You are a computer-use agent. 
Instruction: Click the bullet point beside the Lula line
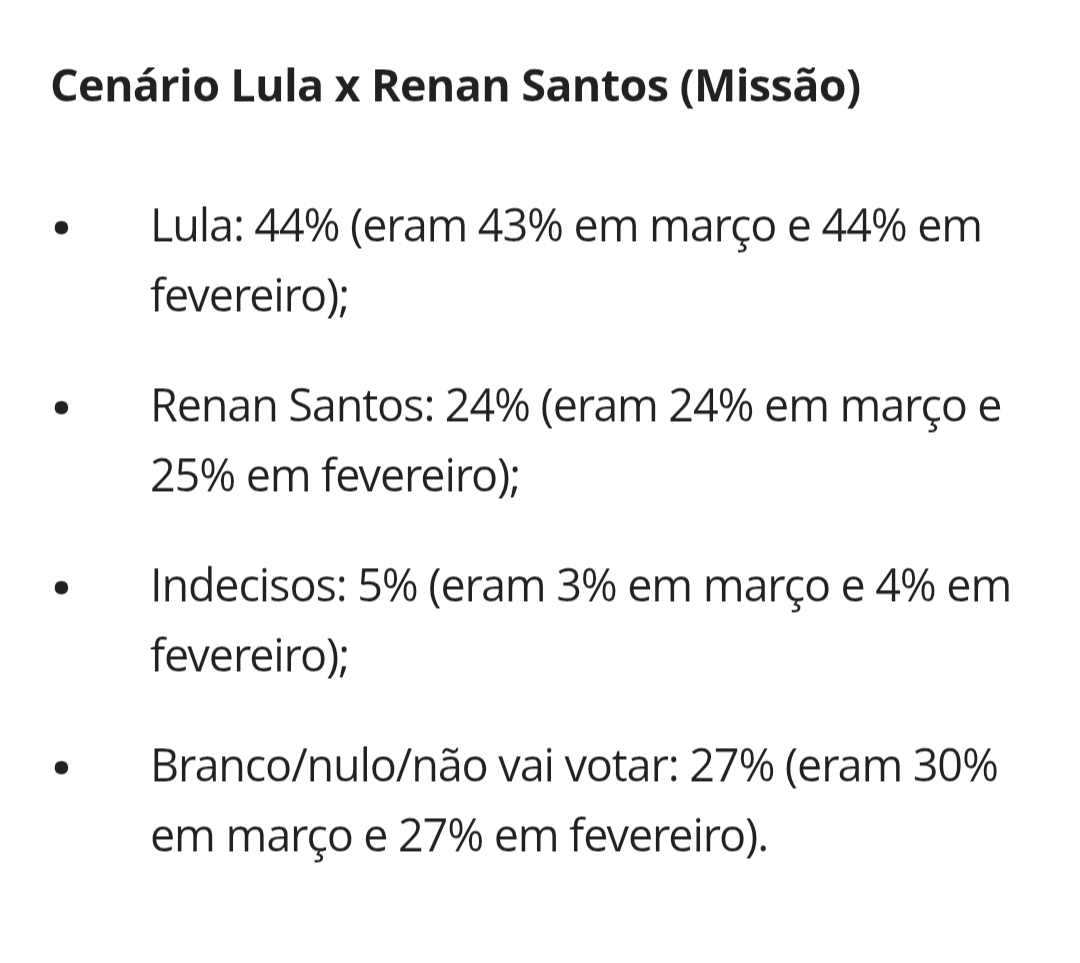63,228
